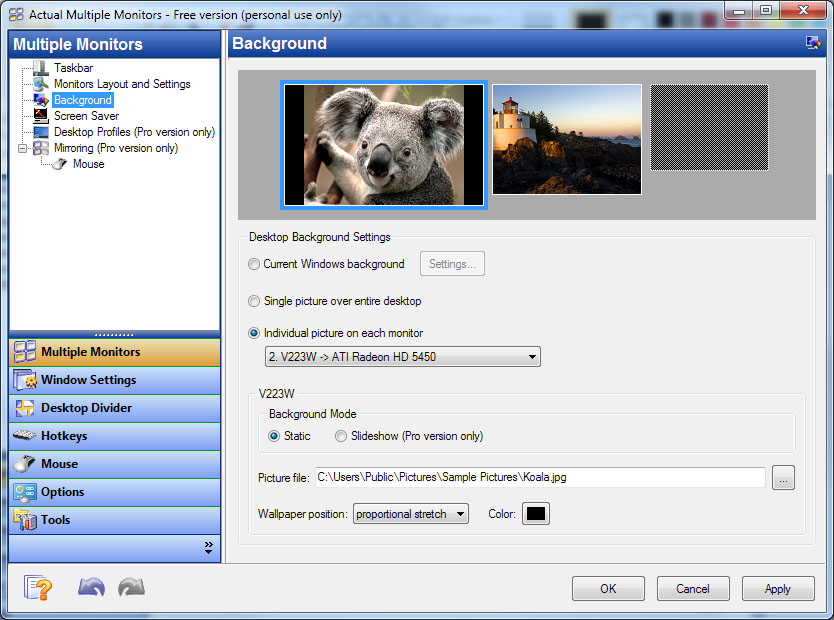Click the black background Color swatch
This screenshot has height=620, width=834.
pos(536,513)
